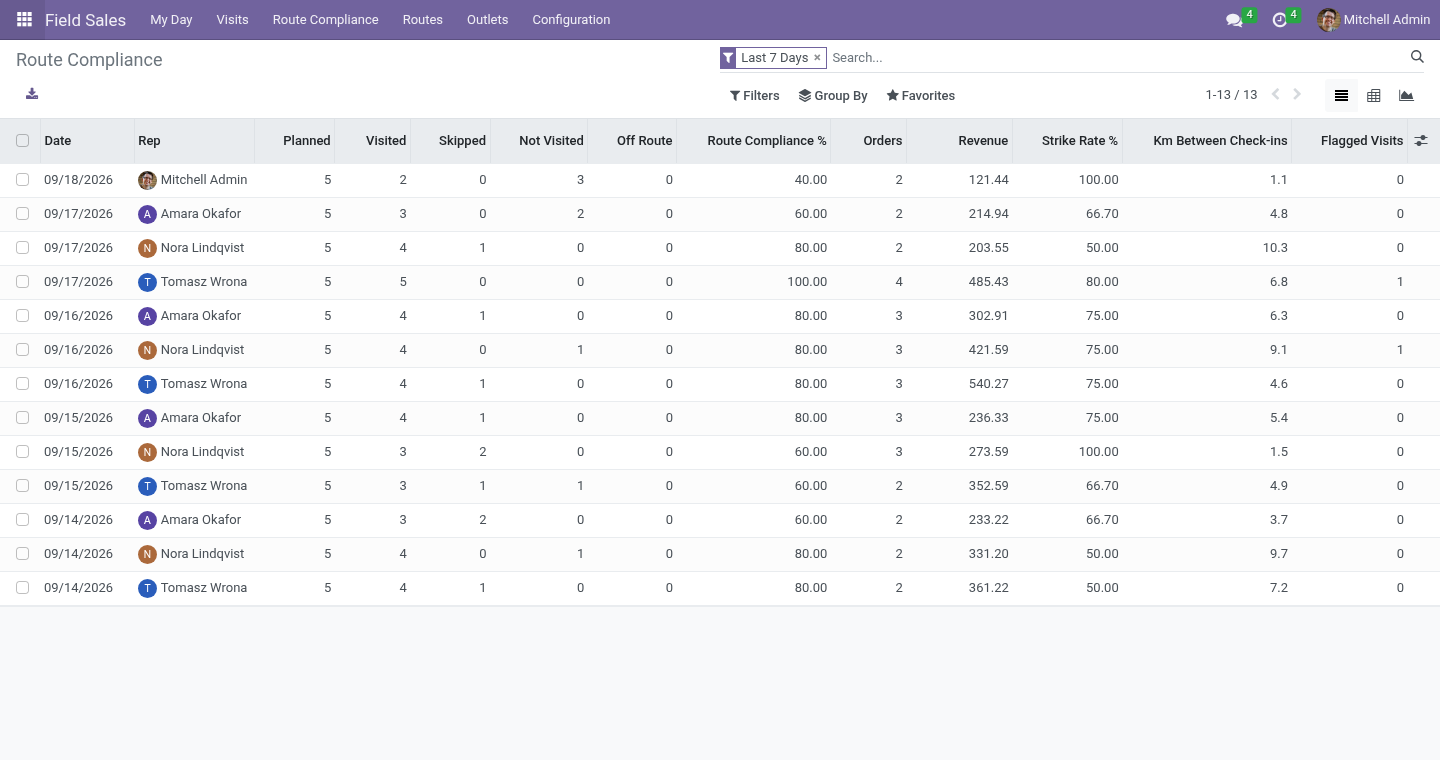Viewport: 1440px width, 760px height.
Task: Open the Outlets menu
Action: 488,20
